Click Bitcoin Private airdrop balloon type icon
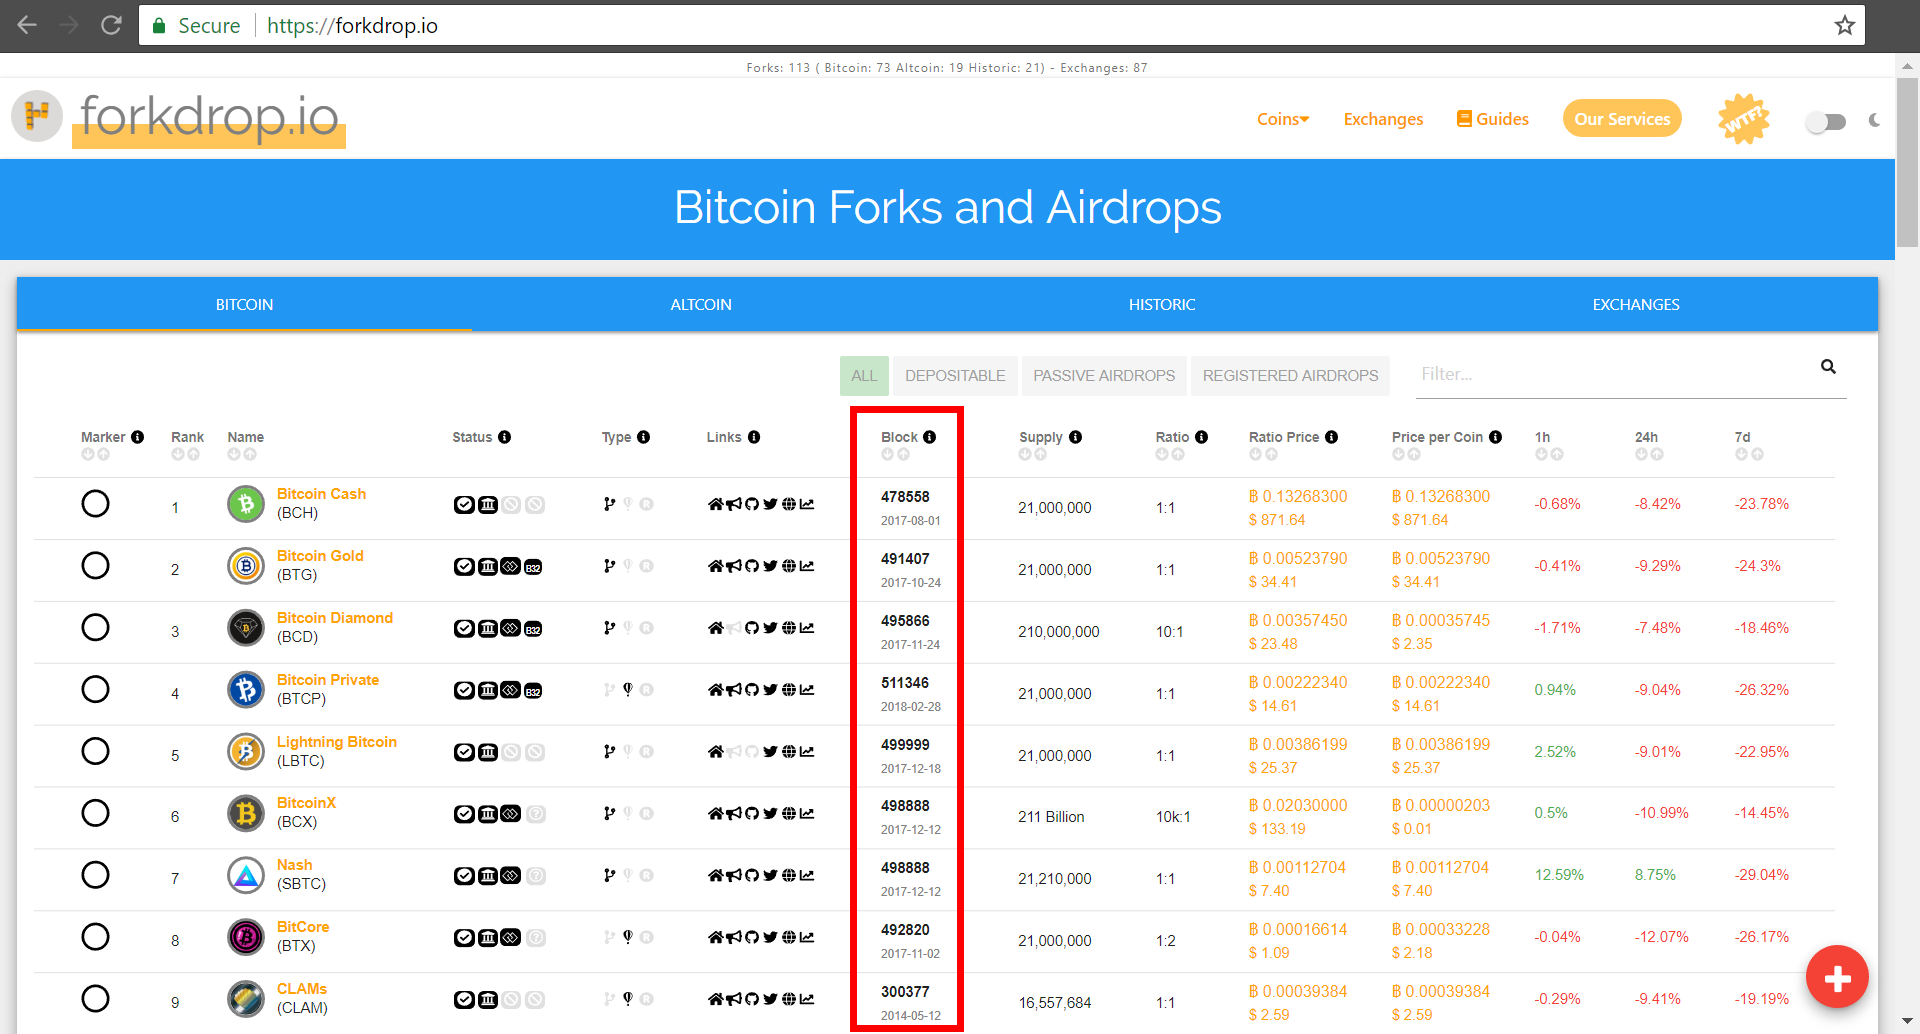The height and width of the screenshot is (1034, 1920). point(628,689)
